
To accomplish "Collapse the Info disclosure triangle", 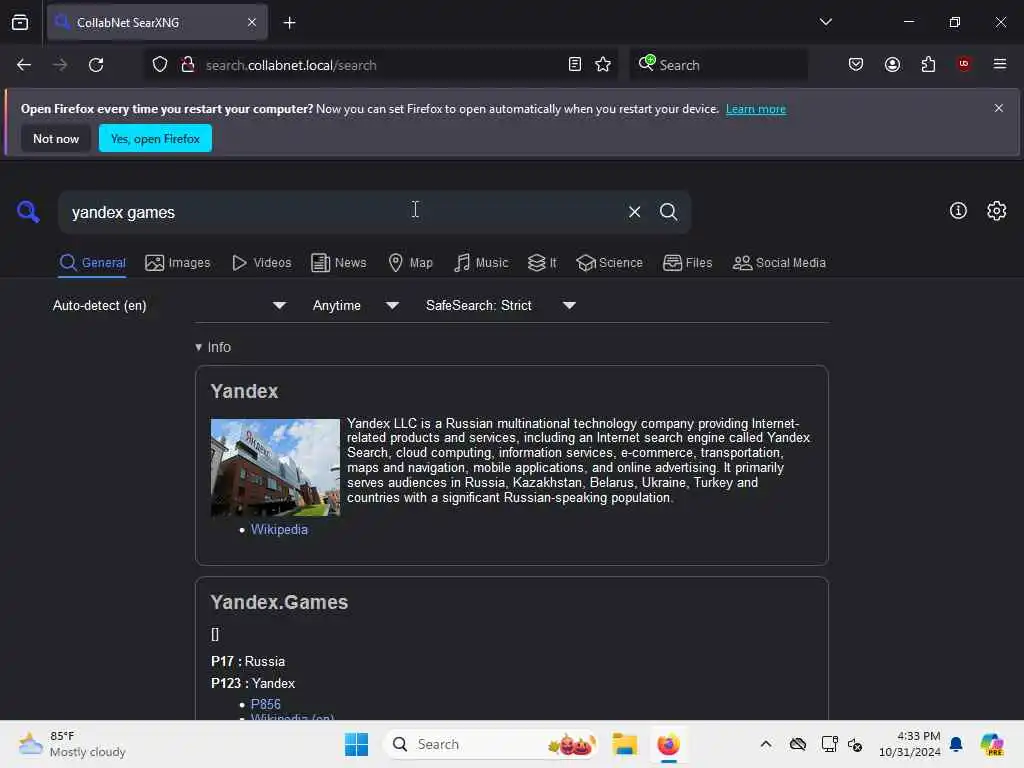I will (x=199, y=347).
